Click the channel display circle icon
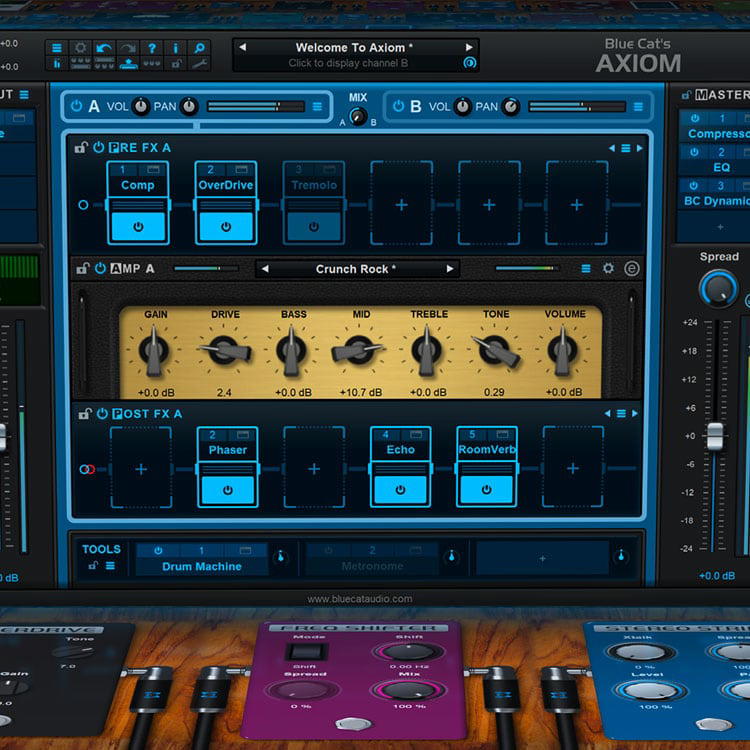 470,63
